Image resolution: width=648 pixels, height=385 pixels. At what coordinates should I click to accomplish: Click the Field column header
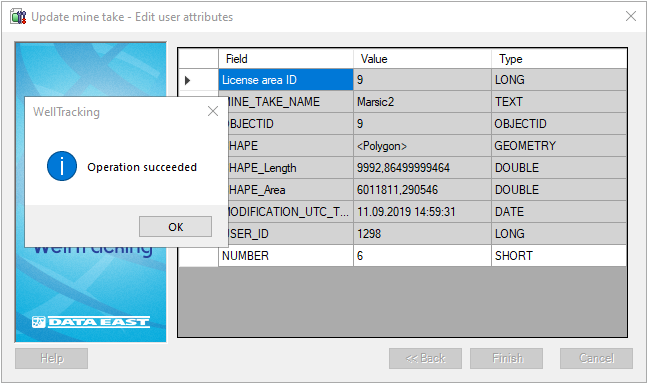[286, 59]
